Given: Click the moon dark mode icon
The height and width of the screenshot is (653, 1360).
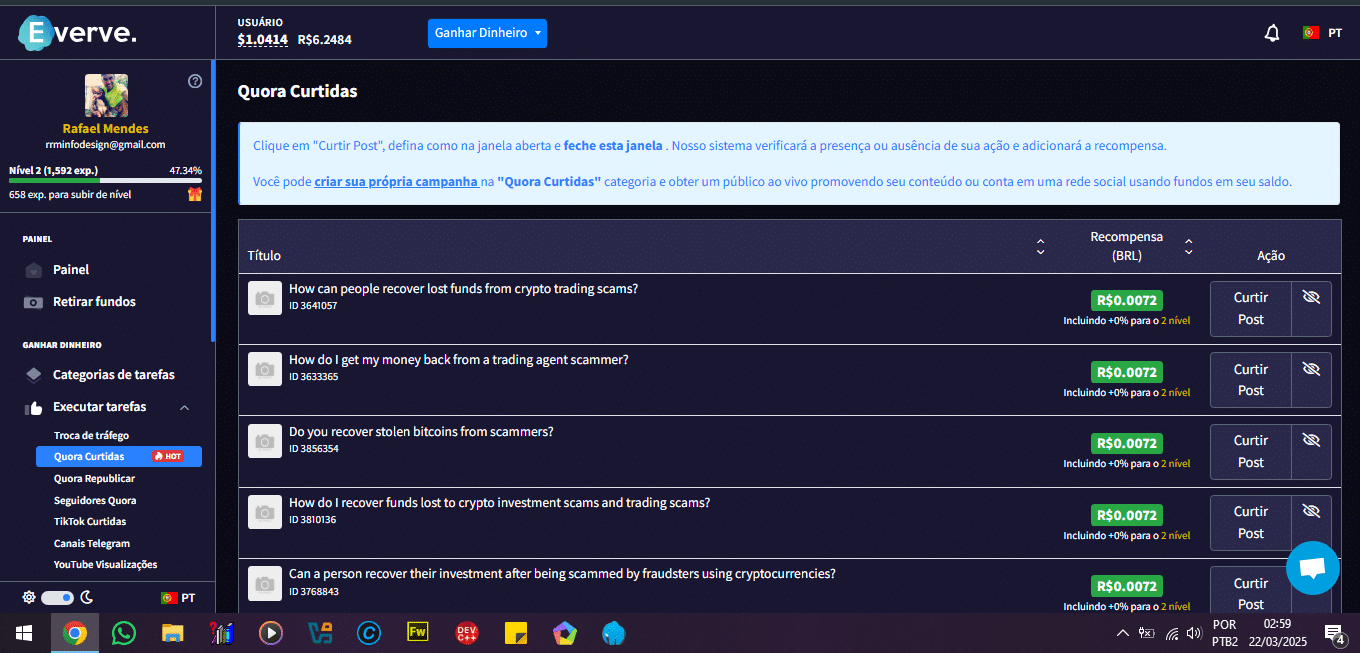Looking at the screenshot, I should pyautogui.click(x=87, y=597).
